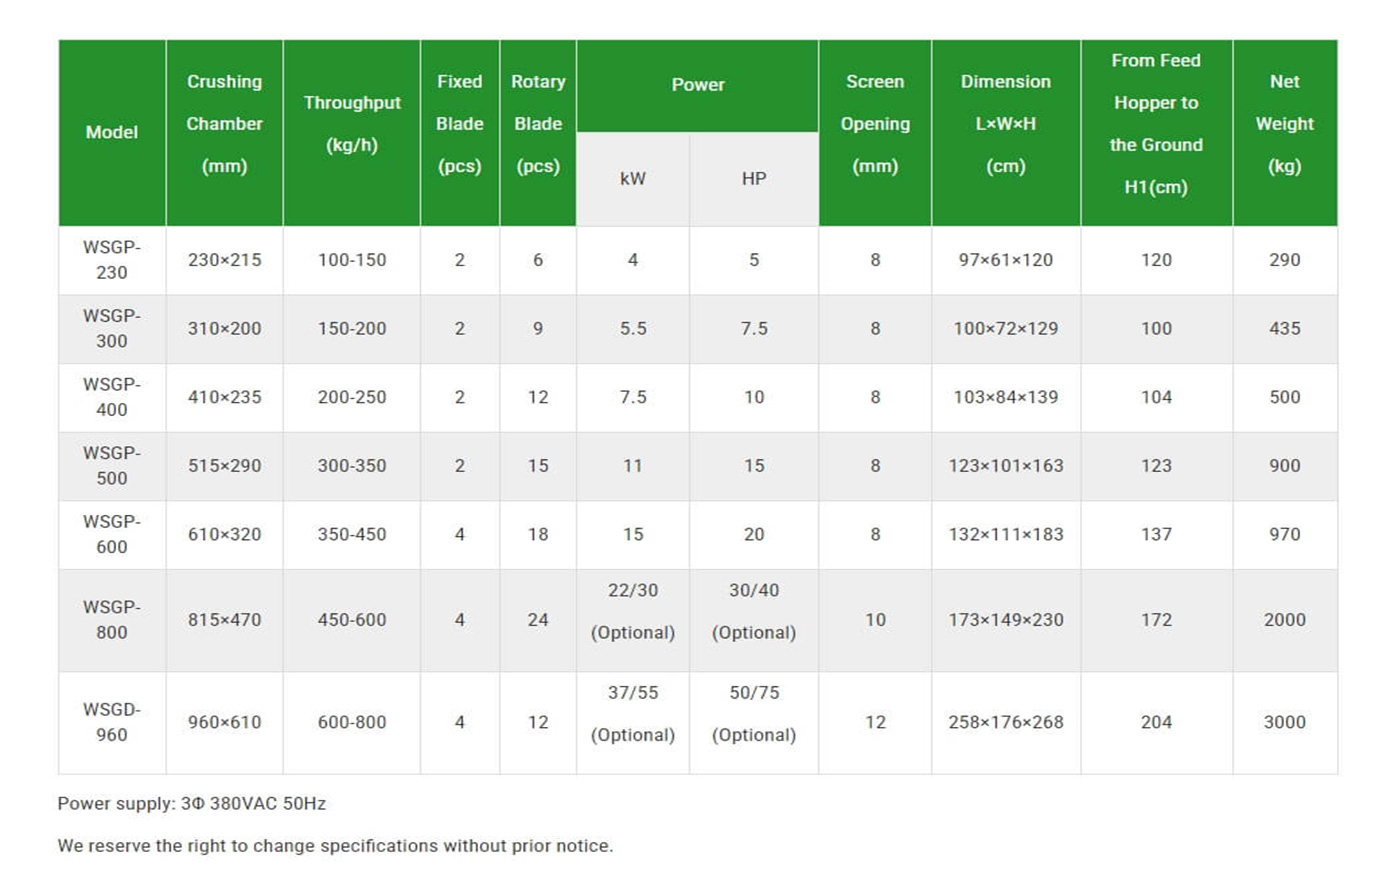Screen dimensions: 1400x875
Task: Click the Power supply note text
Action: point(192,804)
